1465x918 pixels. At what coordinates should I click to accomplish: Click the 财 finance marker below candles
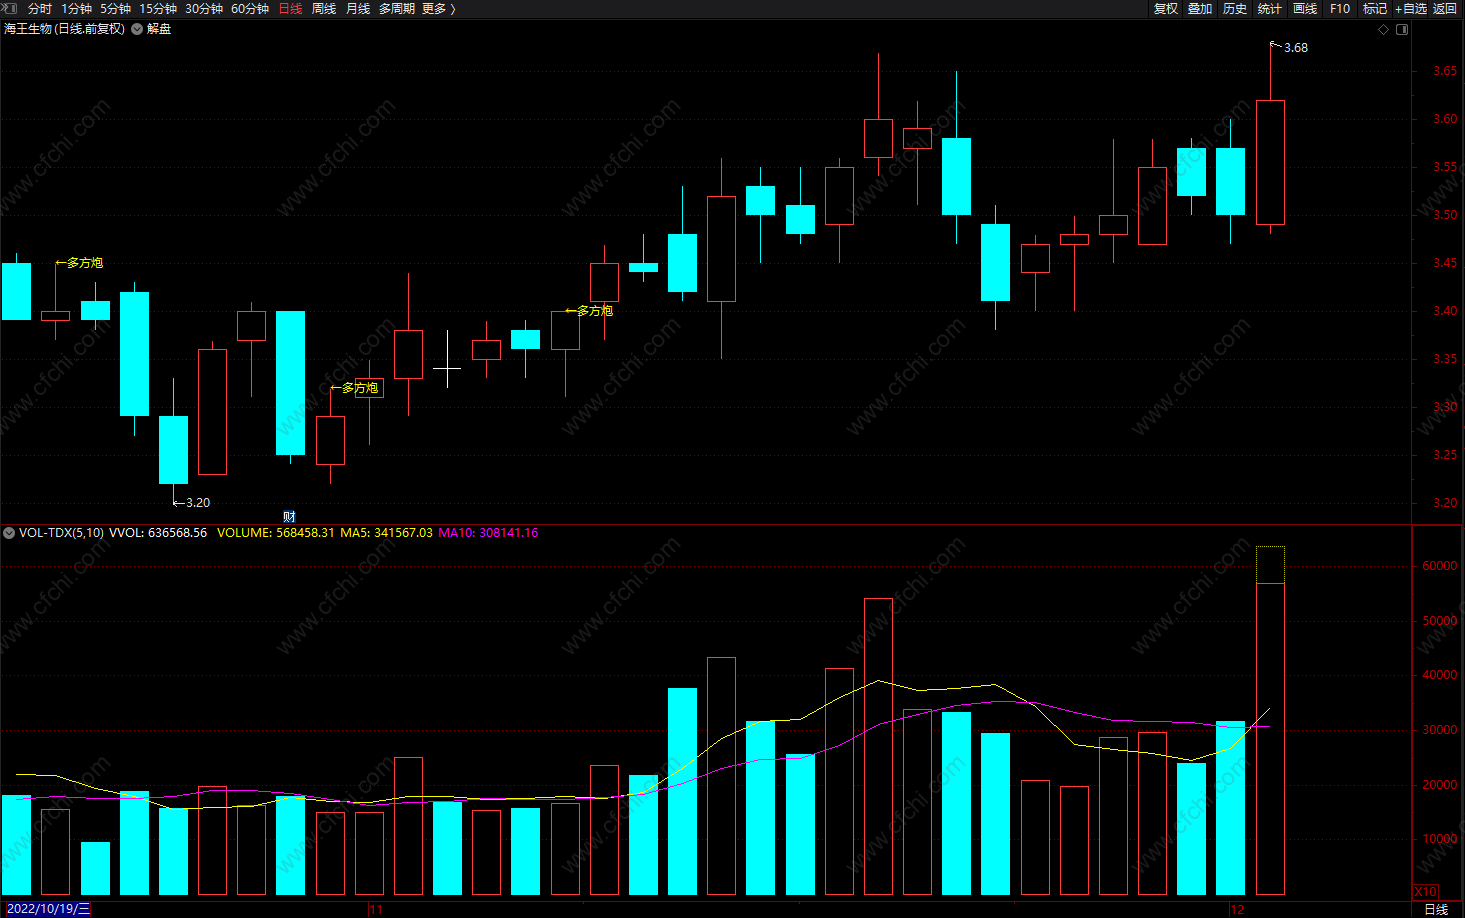tap(289, 516)
